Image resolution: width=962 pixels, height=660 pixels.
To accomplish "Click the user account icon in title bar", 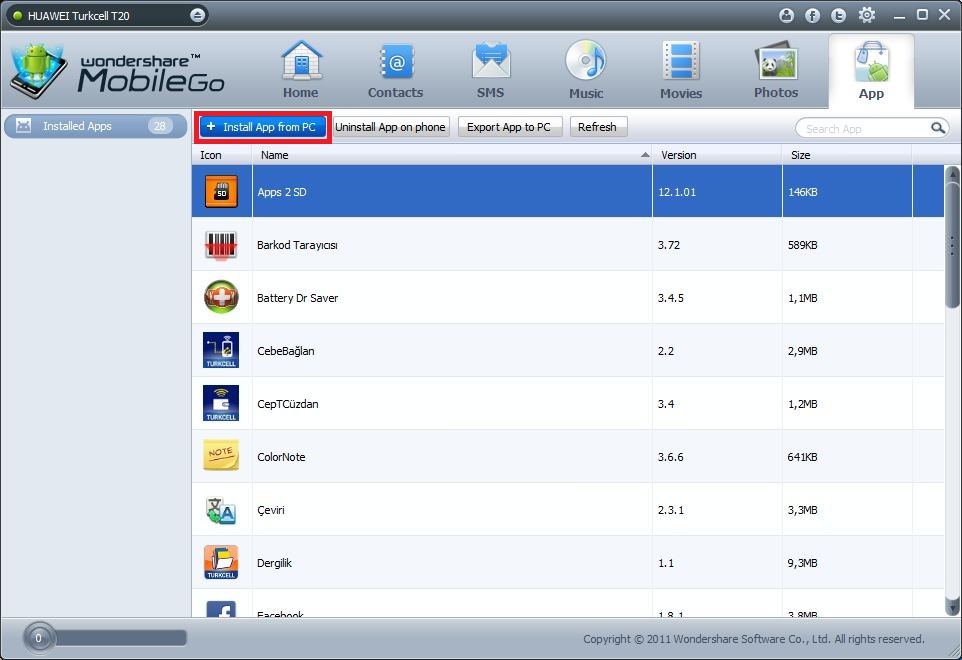I will point(787,15).
